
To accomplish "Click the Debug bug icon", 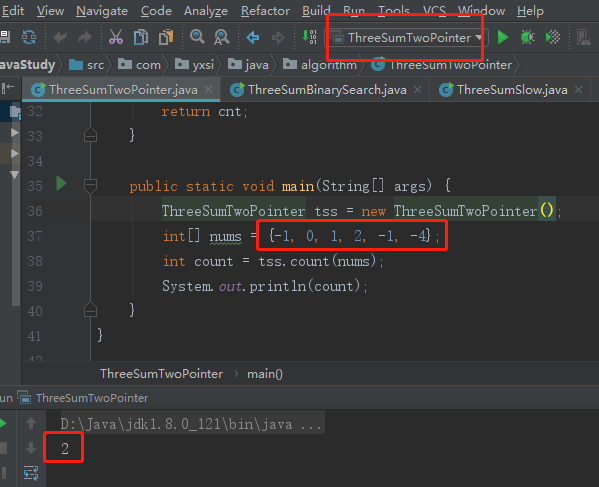I will pyautogui.click(x=528, y=37).
